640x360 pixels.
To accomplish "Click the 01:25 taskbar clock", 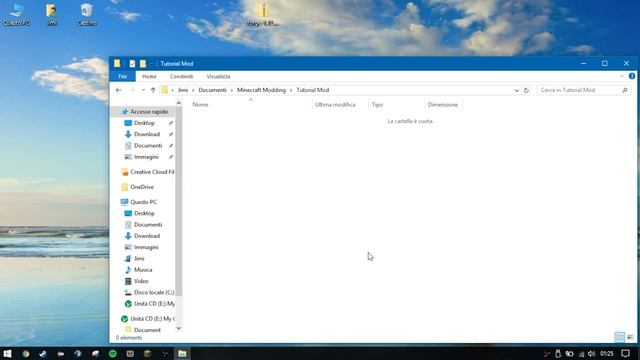I will pos(607,353).
